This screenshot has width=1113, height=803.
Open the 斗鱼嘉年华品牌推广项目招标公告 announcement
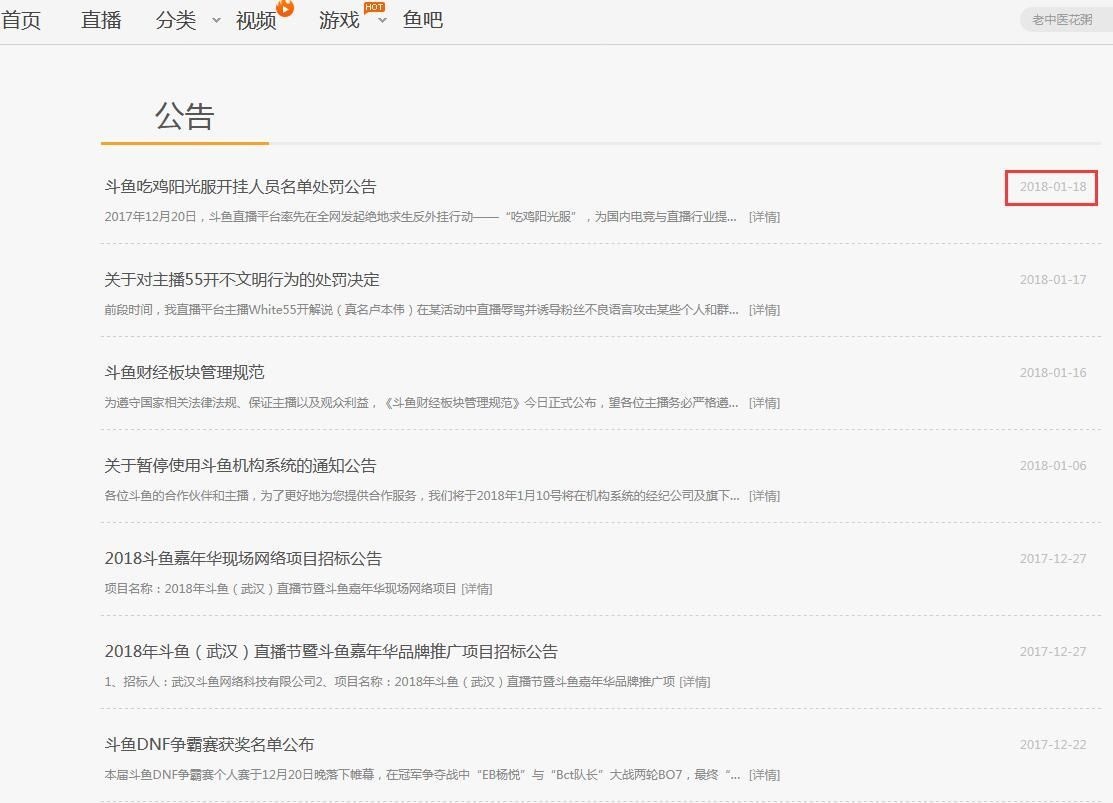click(x=331, y=652)
